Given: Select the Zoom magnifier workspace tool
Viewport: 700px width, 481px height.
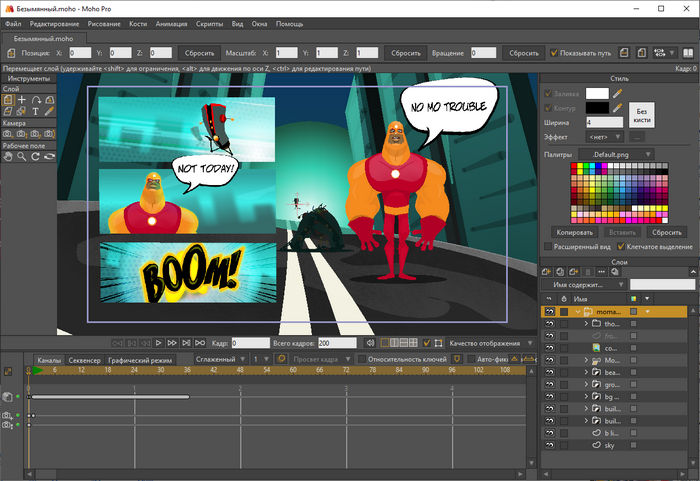Looking at the screenshot, I should (x=21, y=156).
